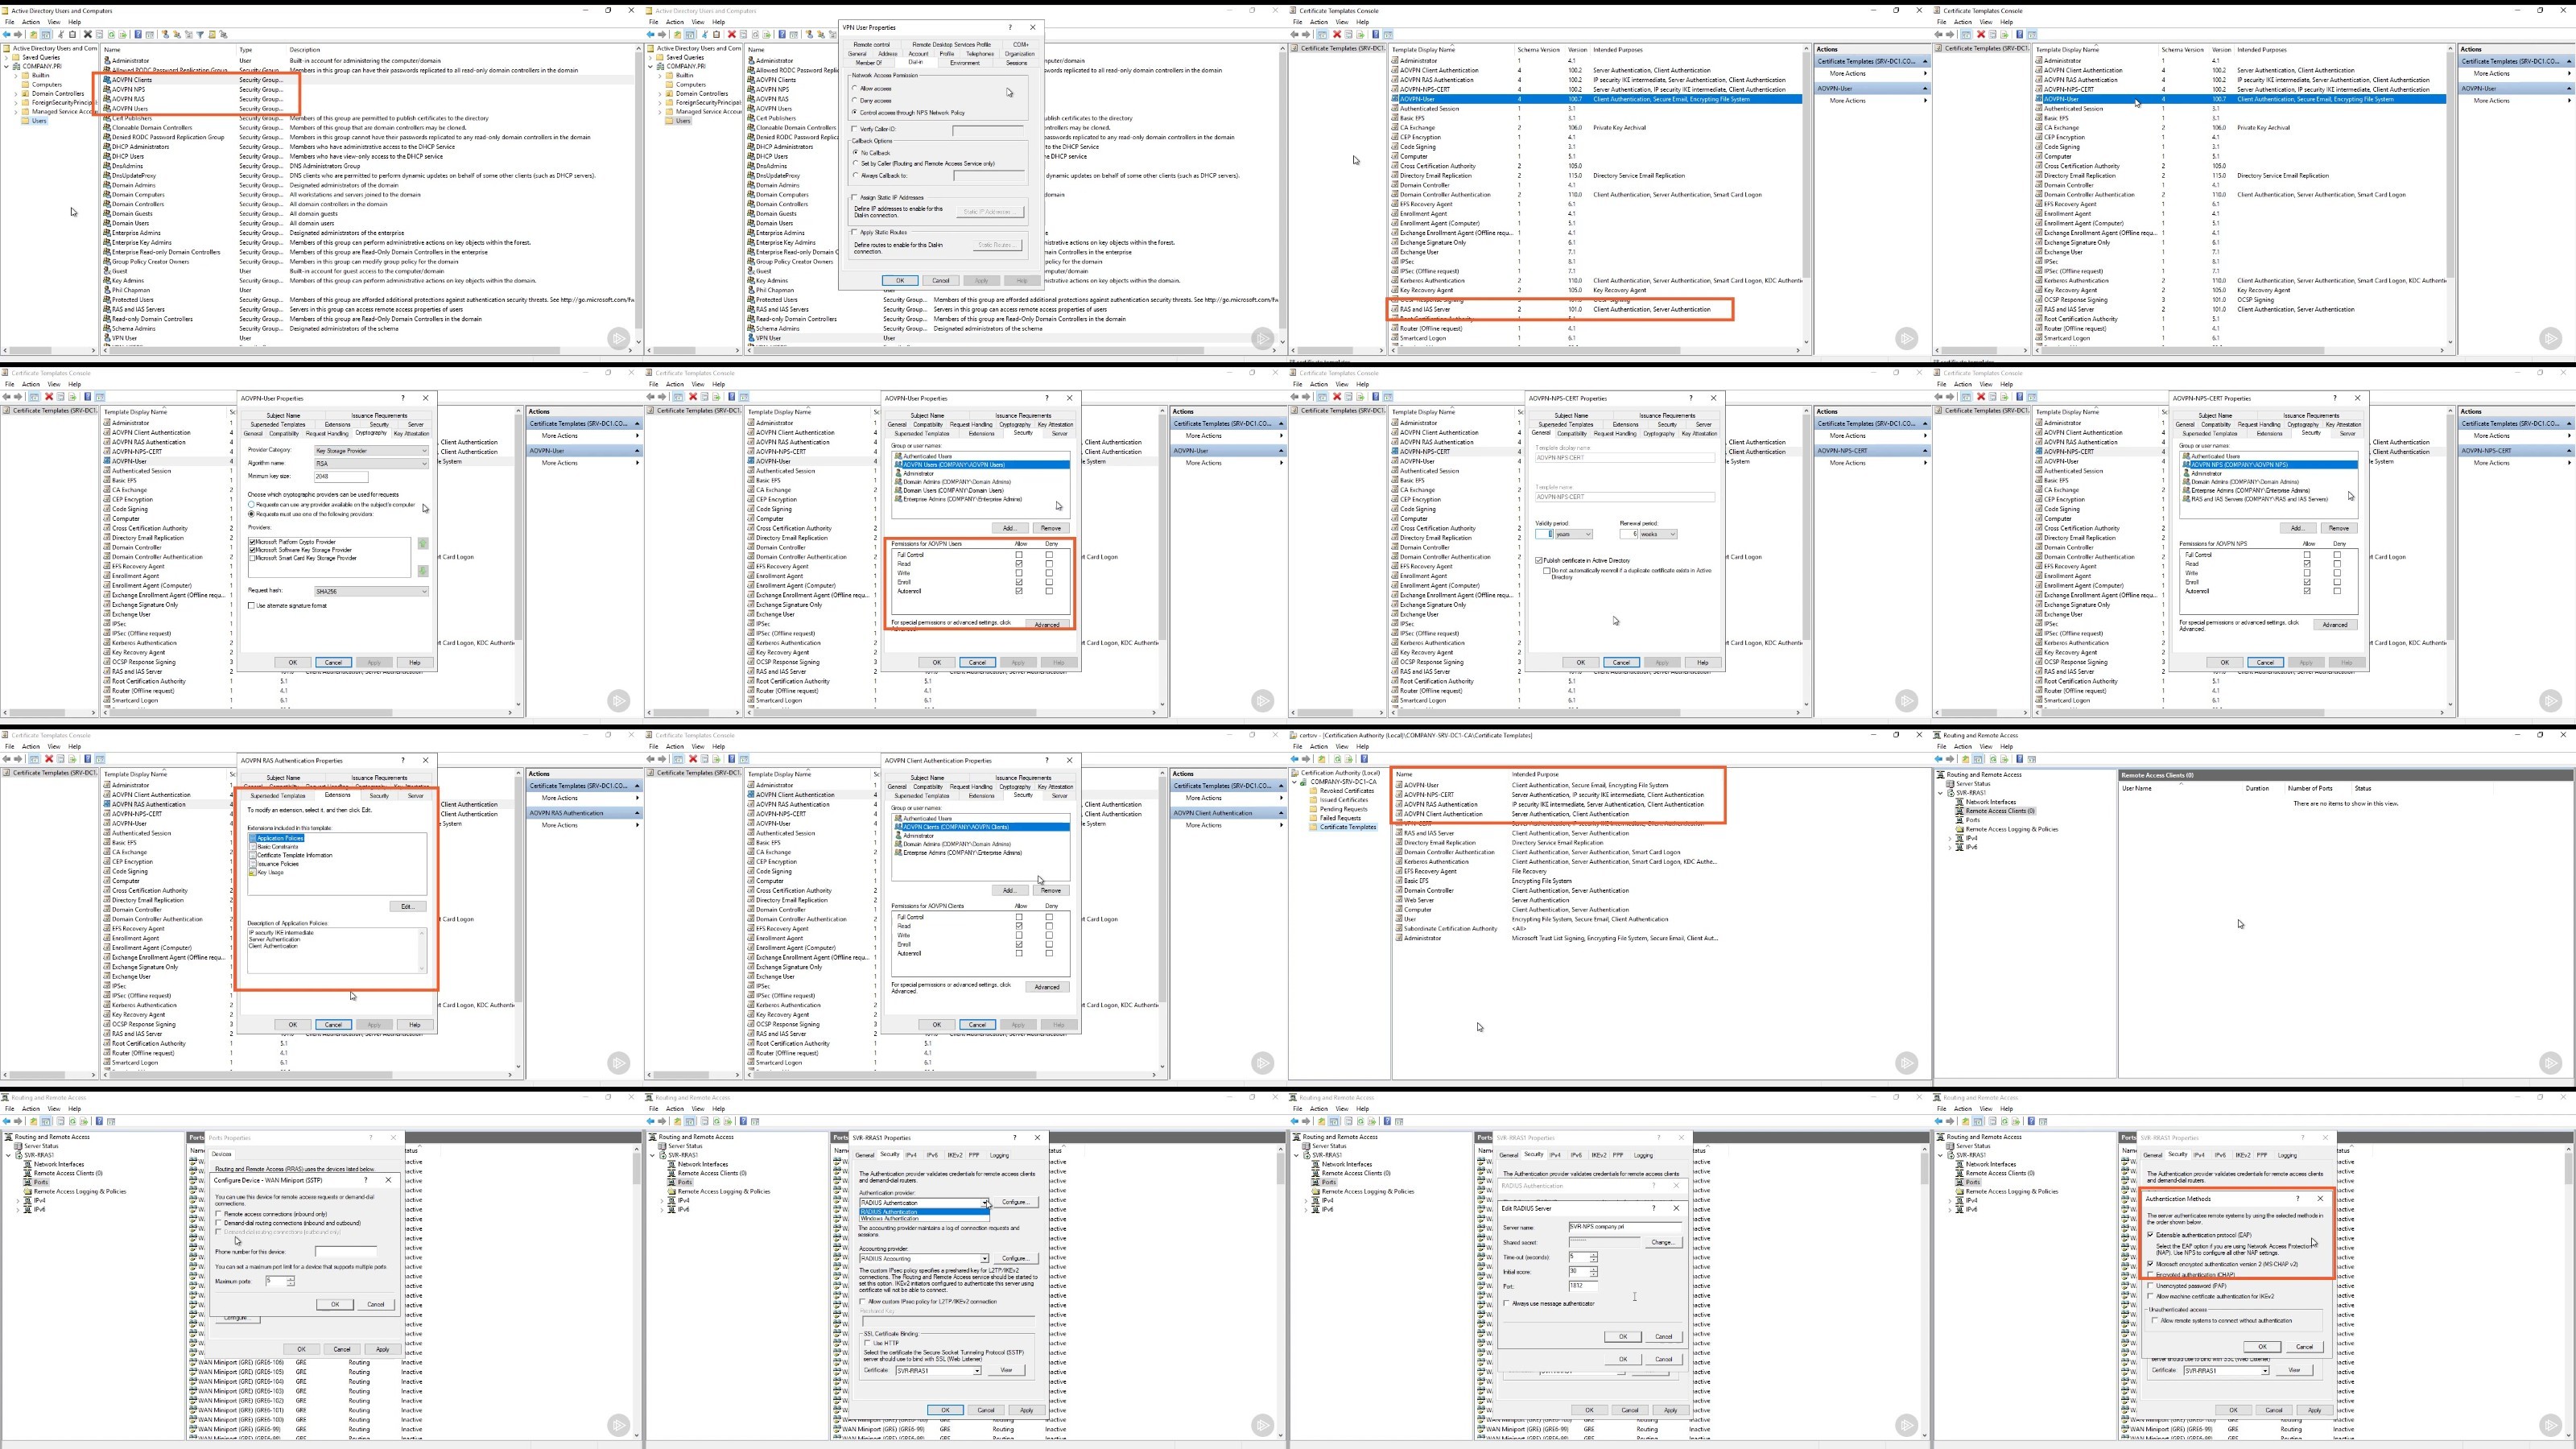Click Revoked Certificates folder icon in certsrv tree
Viewport: 2576px width, 1449px height.
[x=1314, y=791]
